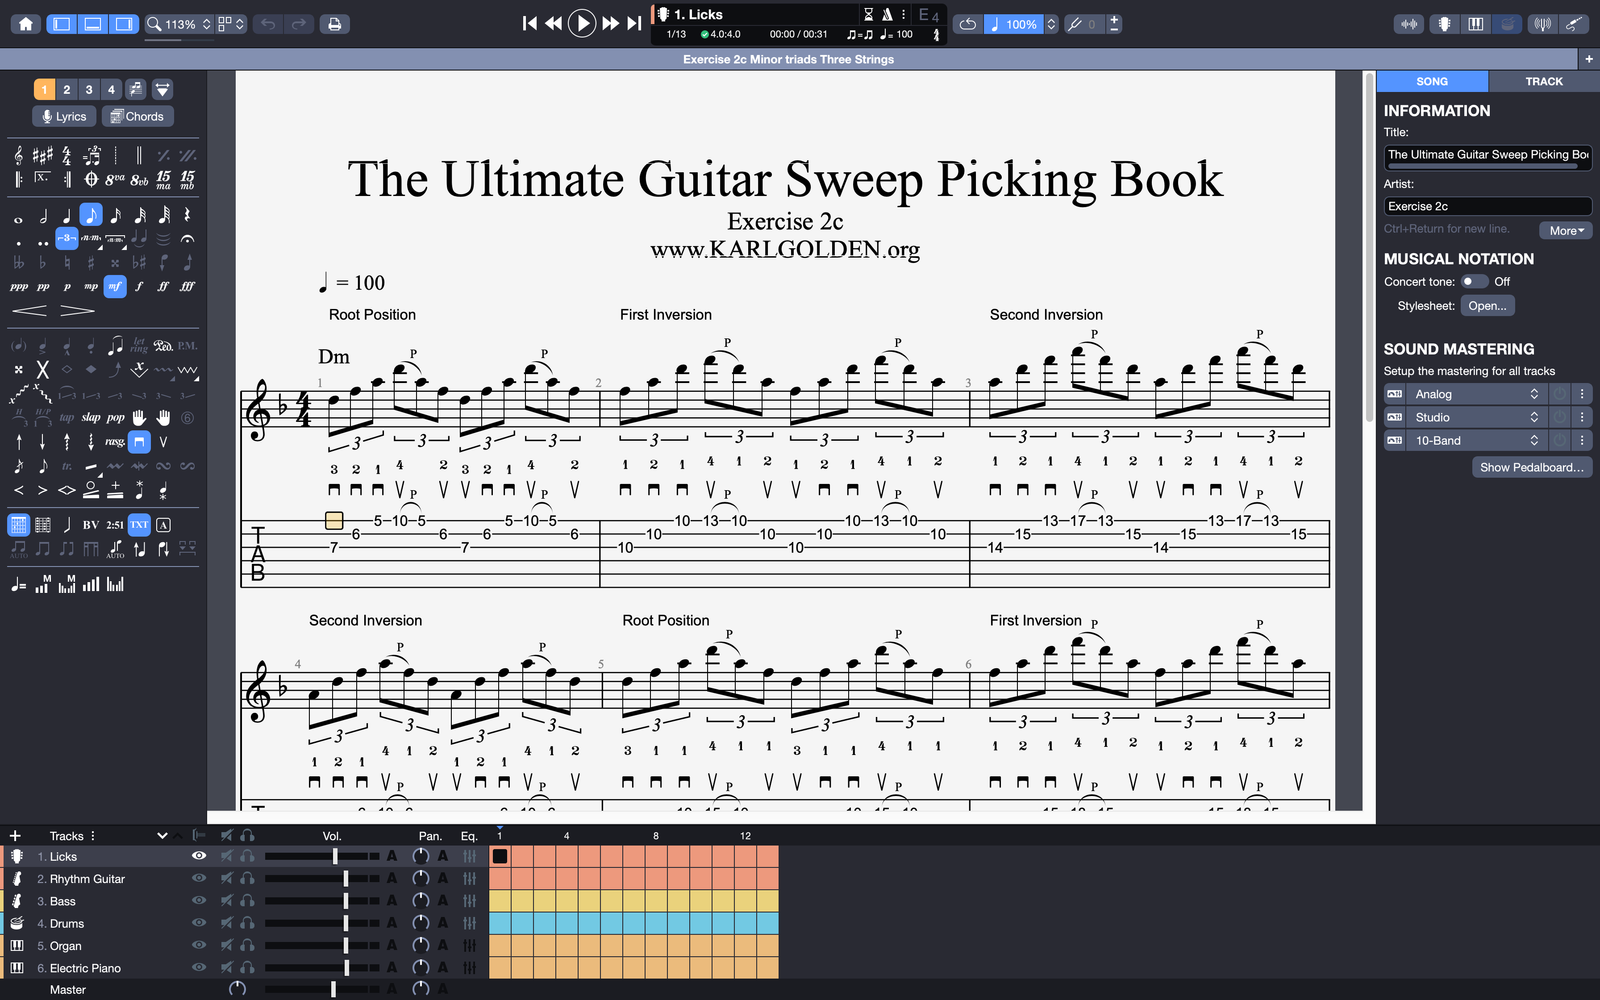
Task: Click the Licks track volume slider
Action: (x=335, y=856)
